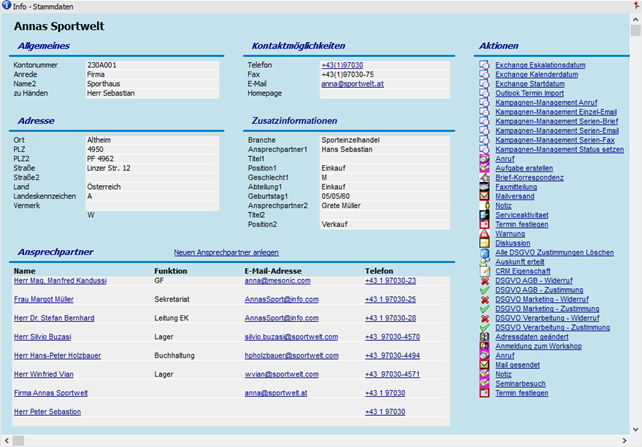Click the green check beside DSGVO Marketing - Zustimmung
The height and width of the screenshot is (447, 642).
[484, 308]
